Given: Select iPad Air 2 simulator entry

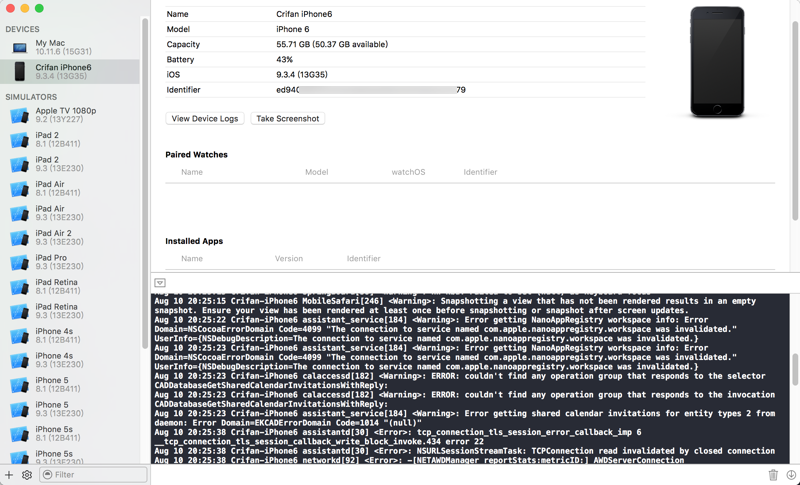Looking at the screenshot, I should [x=69, y=237].
